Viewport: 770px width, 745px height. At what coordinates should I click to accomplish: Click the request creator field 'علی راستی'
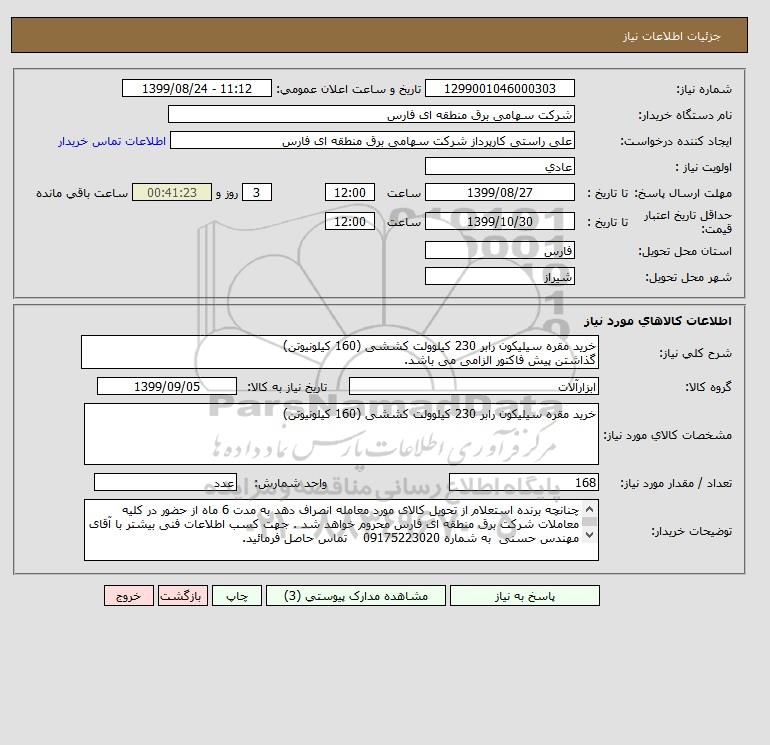click(x=372, y=140)
